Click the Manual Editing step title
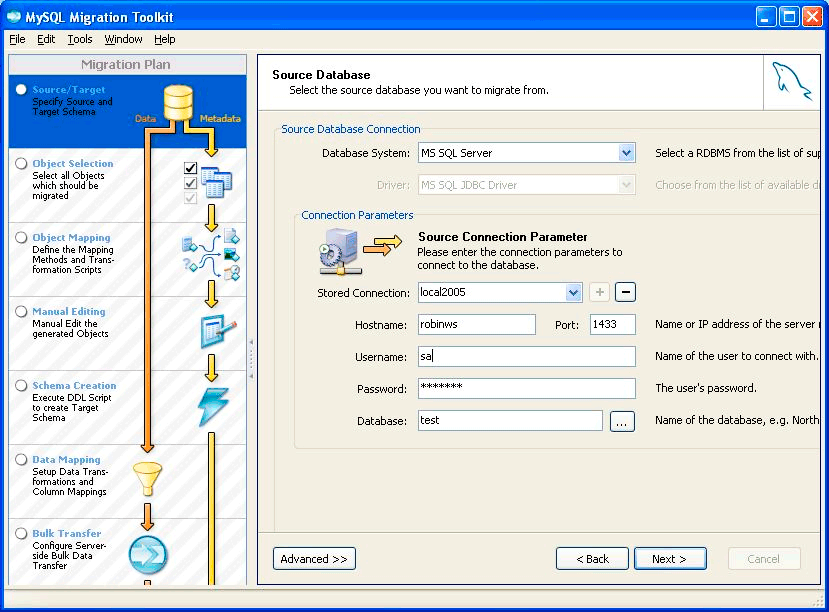Image resolution: width=829 pixels, height=612 pixels. click(x=69, y=311)
